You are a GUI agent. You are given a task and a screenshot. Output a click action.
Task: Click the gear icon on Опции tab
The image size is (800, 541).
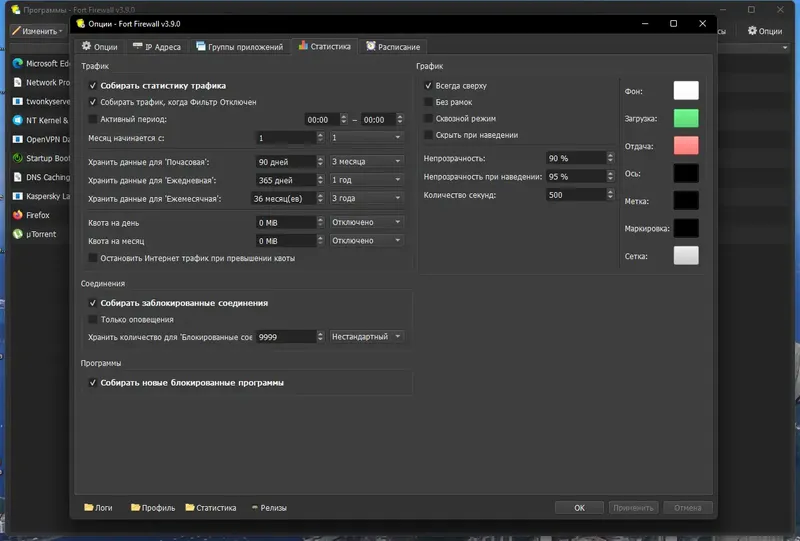click(x=86, y=46)
